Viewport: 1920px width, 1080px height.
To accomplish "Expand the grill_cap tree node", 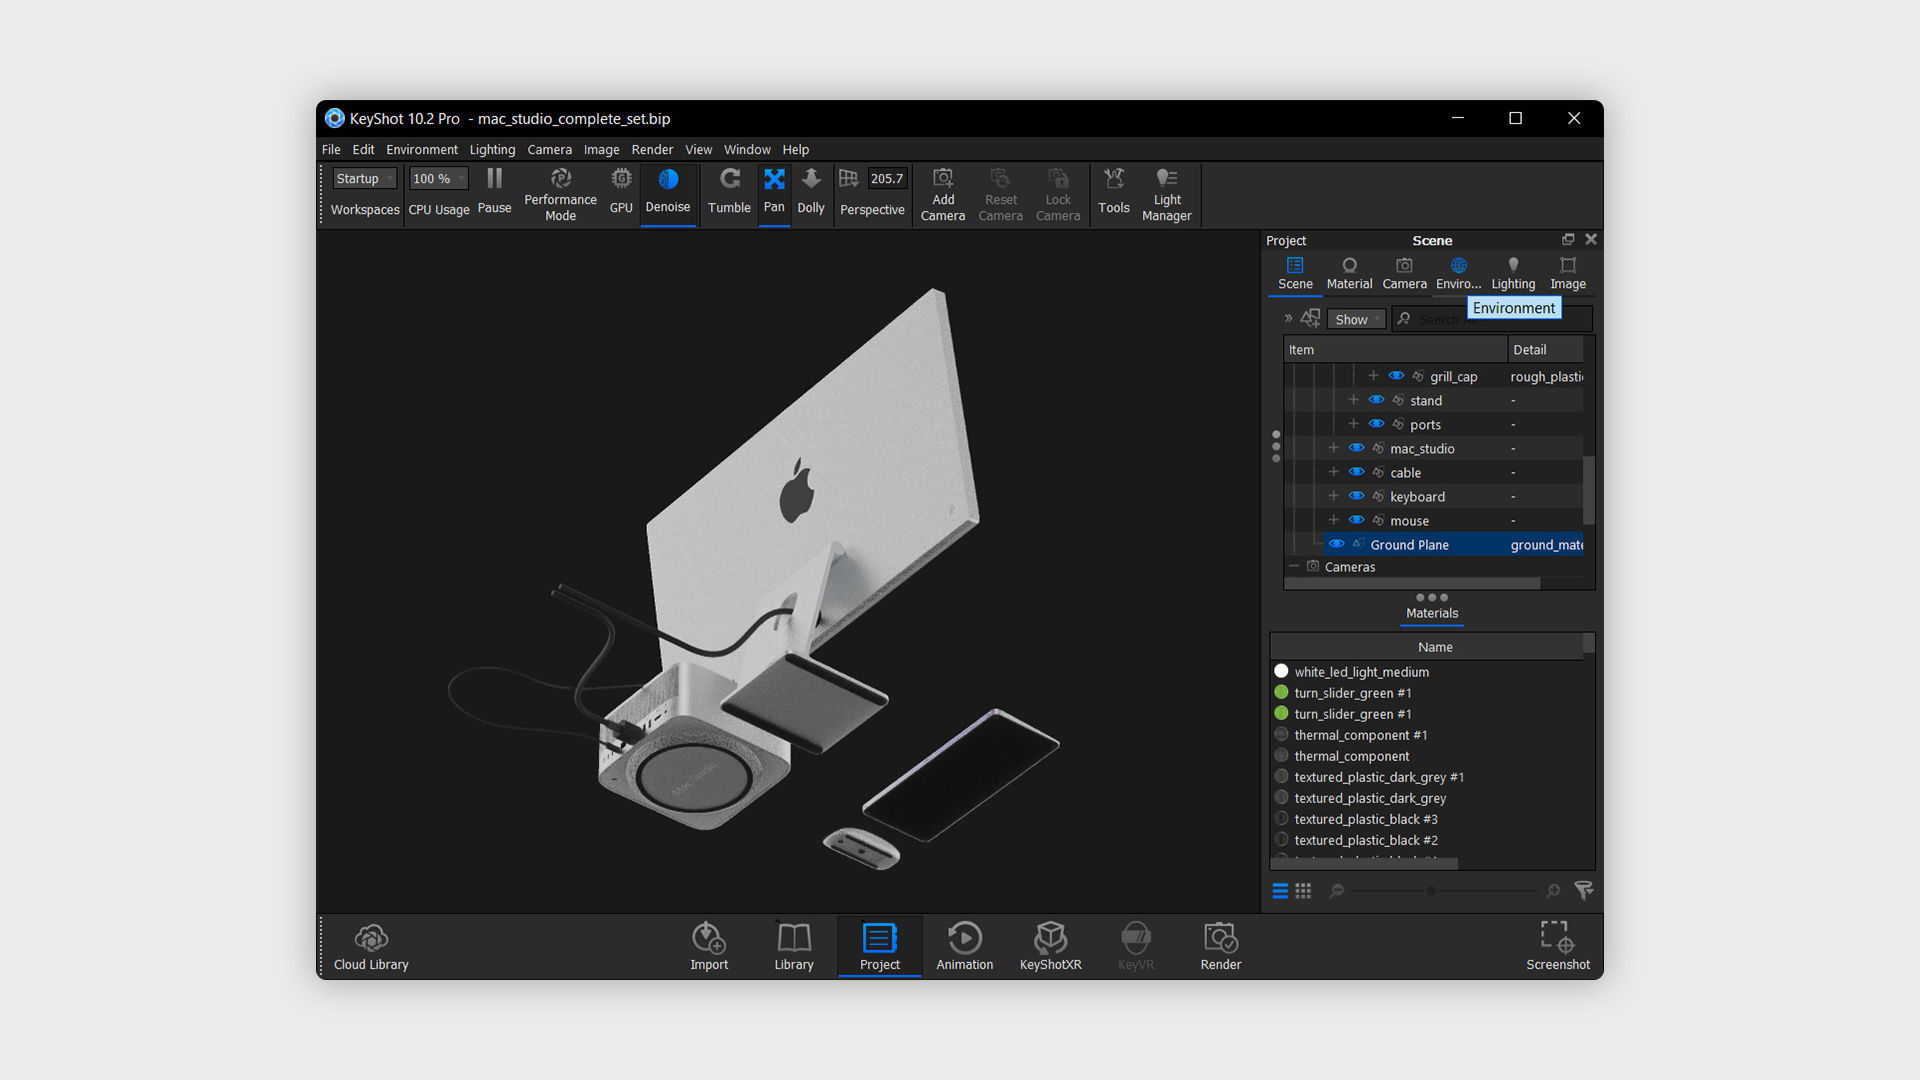I will pos(1373,376).
